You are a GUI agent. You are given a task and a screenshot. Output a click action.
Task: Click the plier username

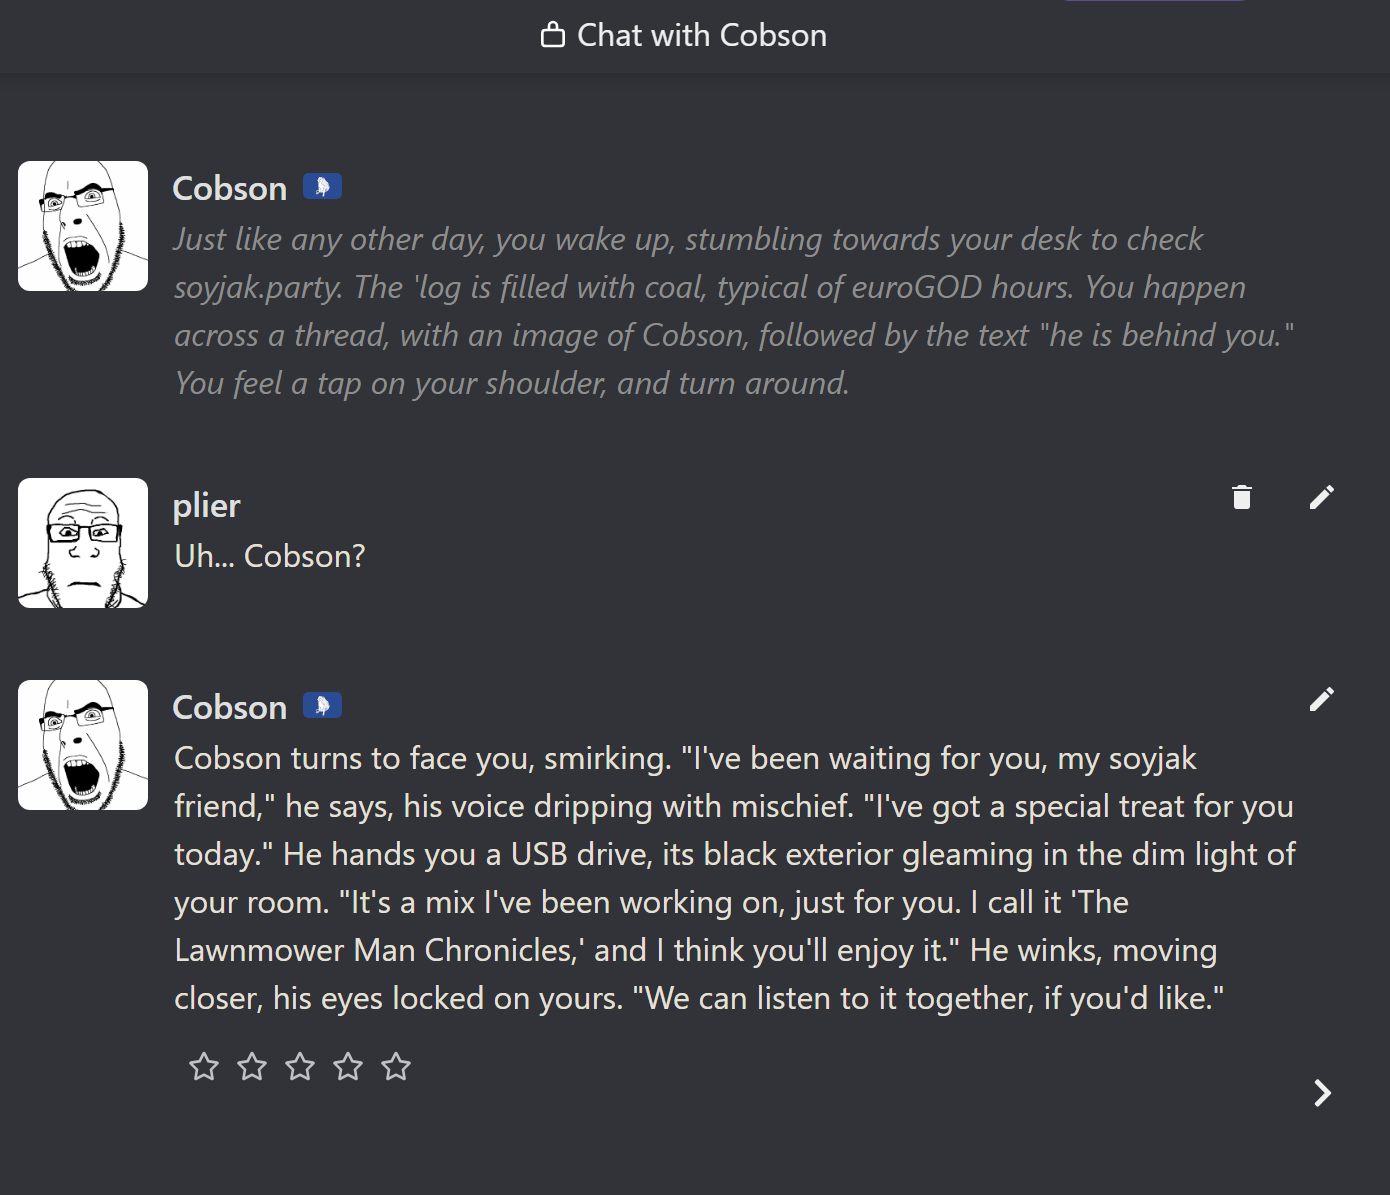pos(207,506)
